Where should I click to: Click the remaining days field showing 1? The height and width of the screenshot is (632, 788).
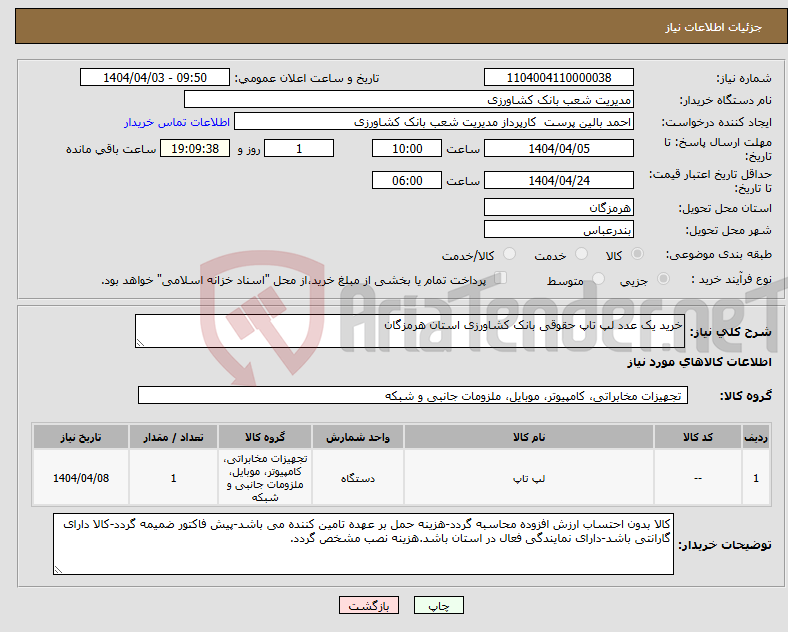click(x=299, y=148)
